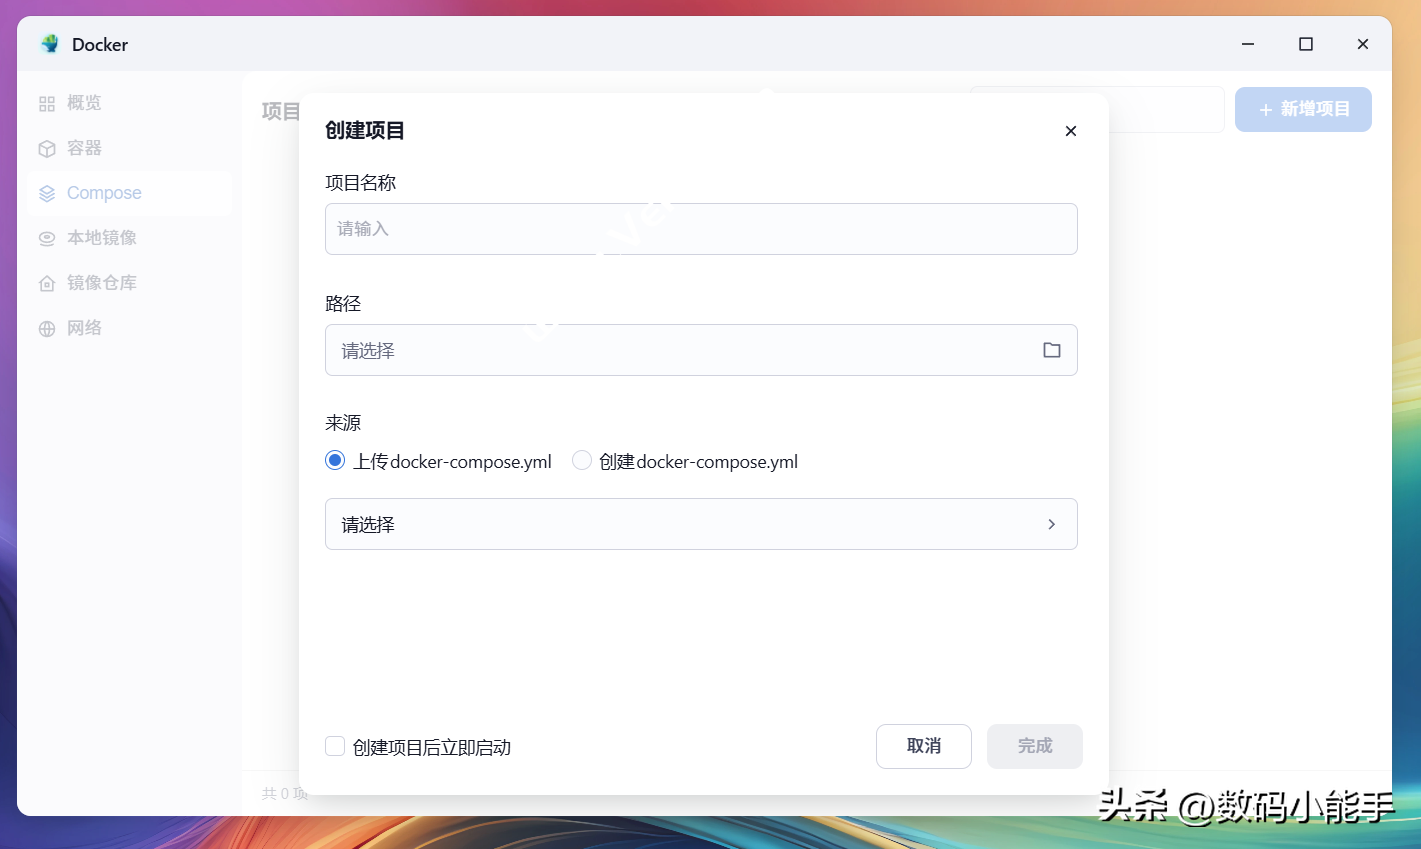Click the 创建项目 dialog title
The width and height of the screenshot is (1421, 849).
coord(365,130)
